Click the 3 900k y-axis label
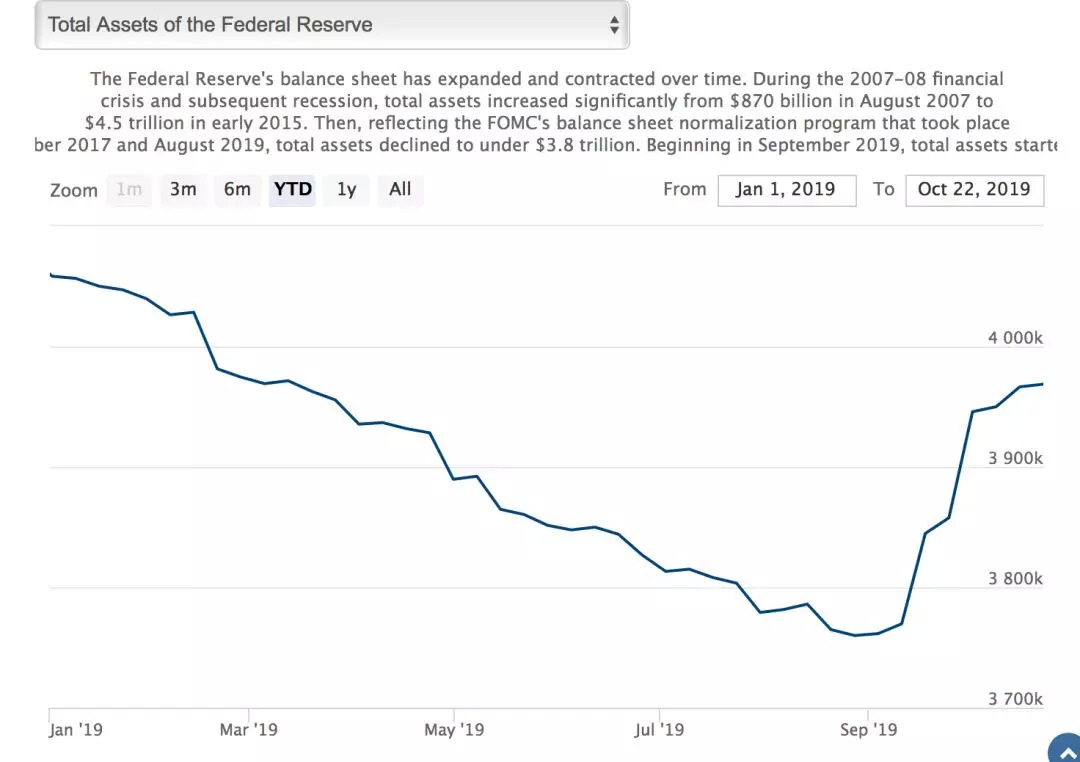 [1015, 458]
